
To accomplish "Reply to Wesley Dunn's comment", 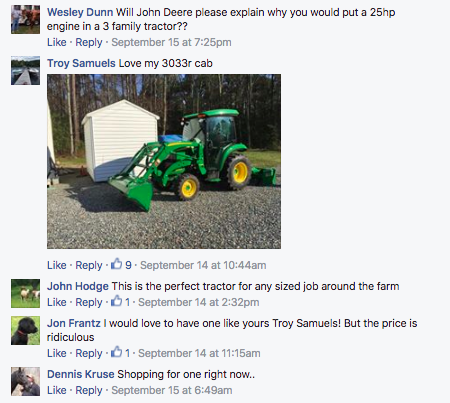I will [89, 43].
